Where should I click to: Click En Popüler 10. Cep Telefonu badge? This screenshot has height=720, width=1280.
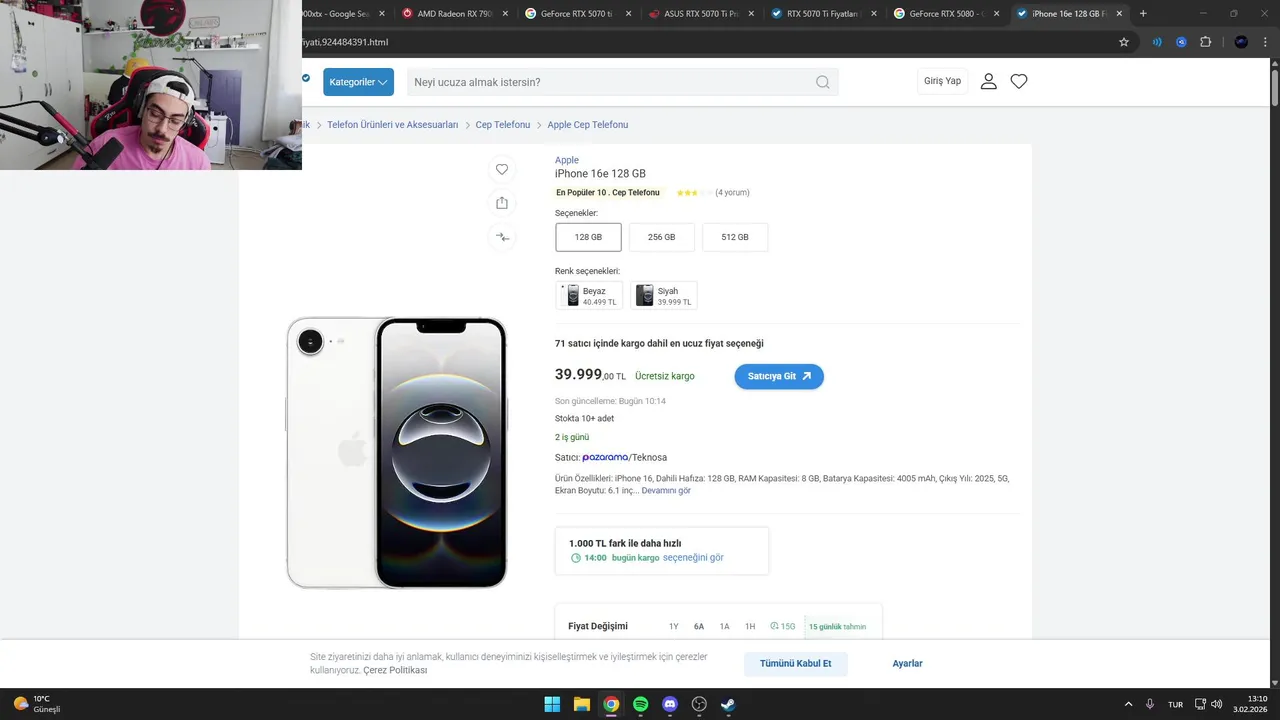[608, 193]
